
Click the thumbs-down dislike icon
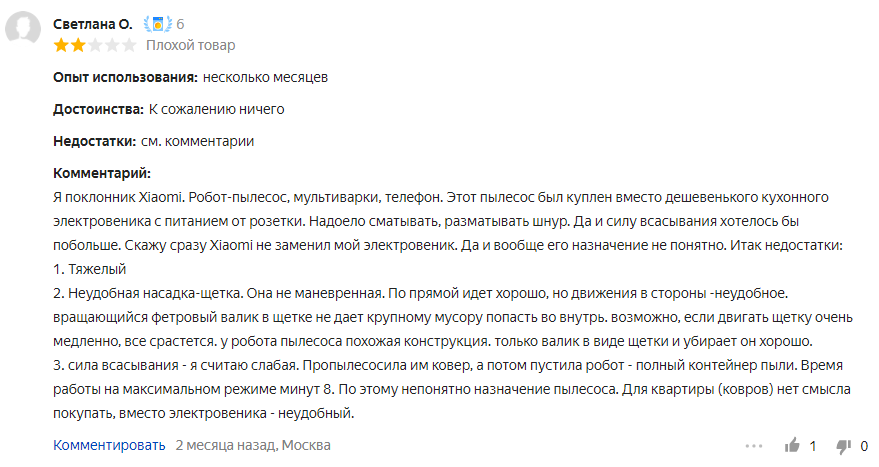click(843, 446)
